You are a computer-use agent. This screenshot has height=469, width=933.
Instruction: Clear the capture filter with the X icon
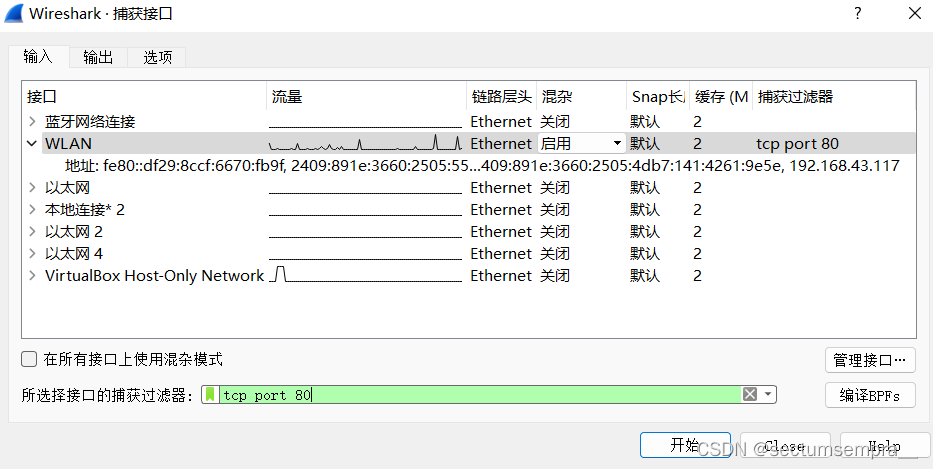(750, 394)
